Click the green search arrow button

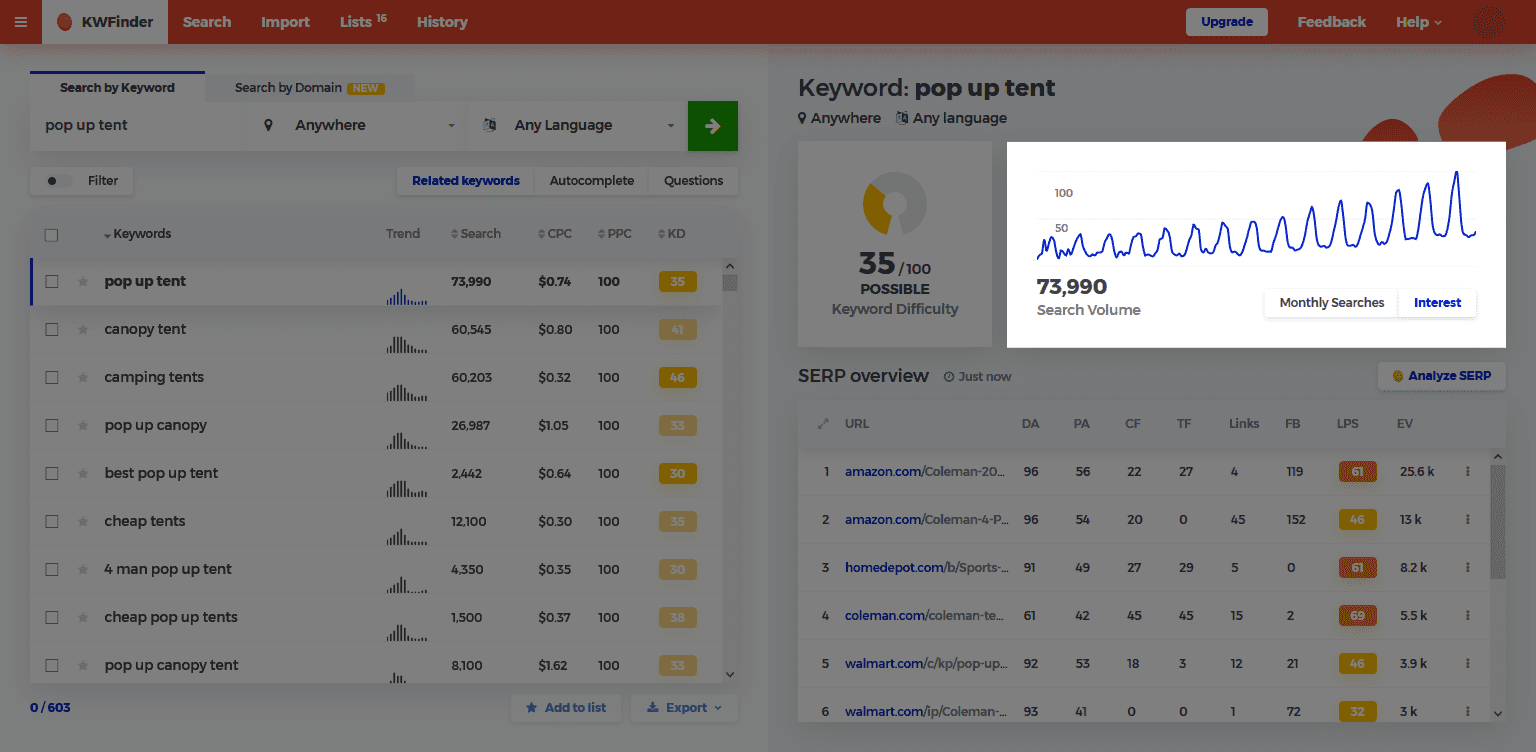click(713, 126)
